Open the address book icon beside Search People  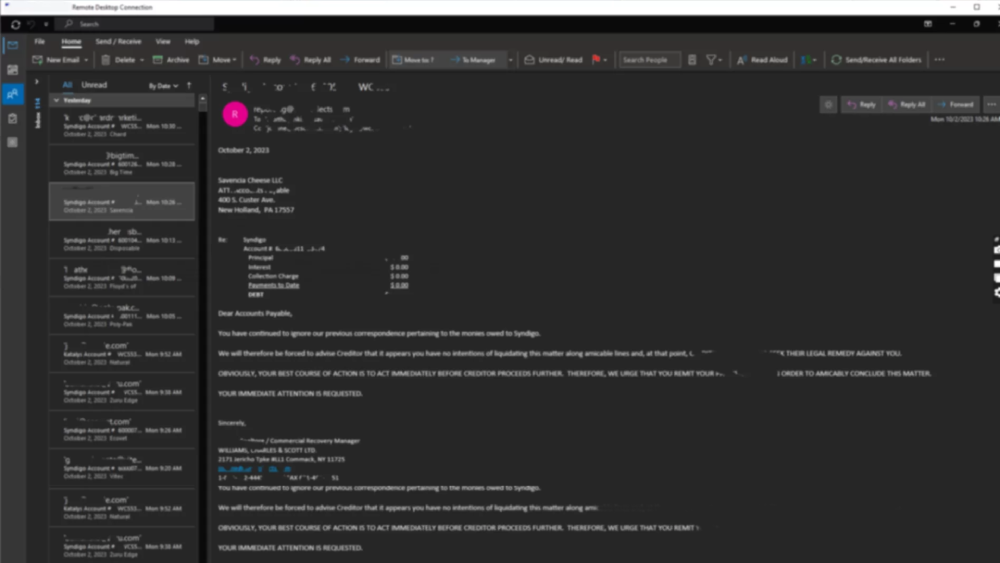click(x=692, y=60)
